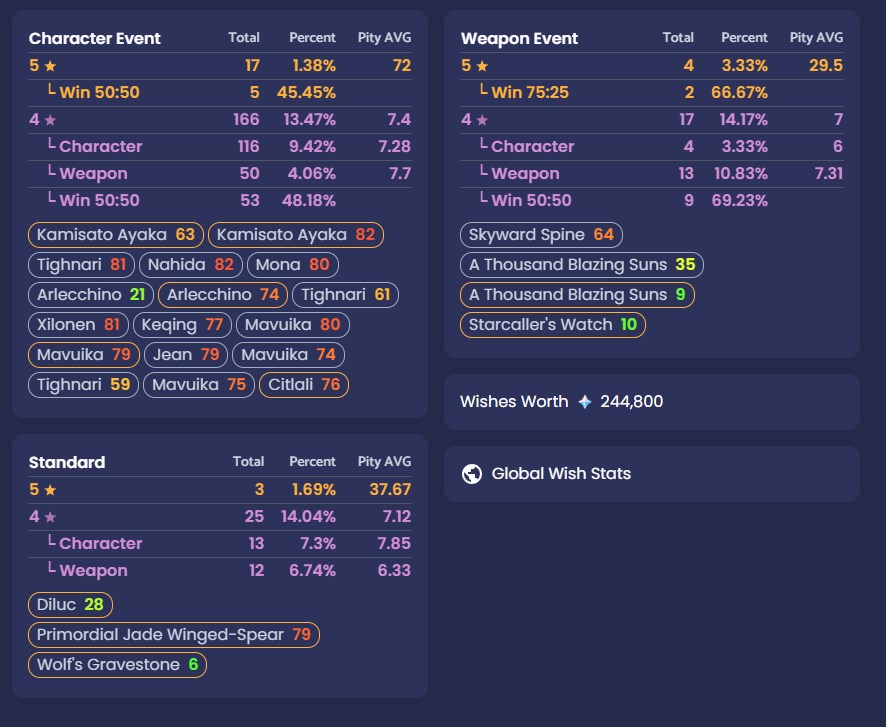Click the 5-star icon in Character Event
Viewport: 886px width, 727px height.
[x=50, y=65]
